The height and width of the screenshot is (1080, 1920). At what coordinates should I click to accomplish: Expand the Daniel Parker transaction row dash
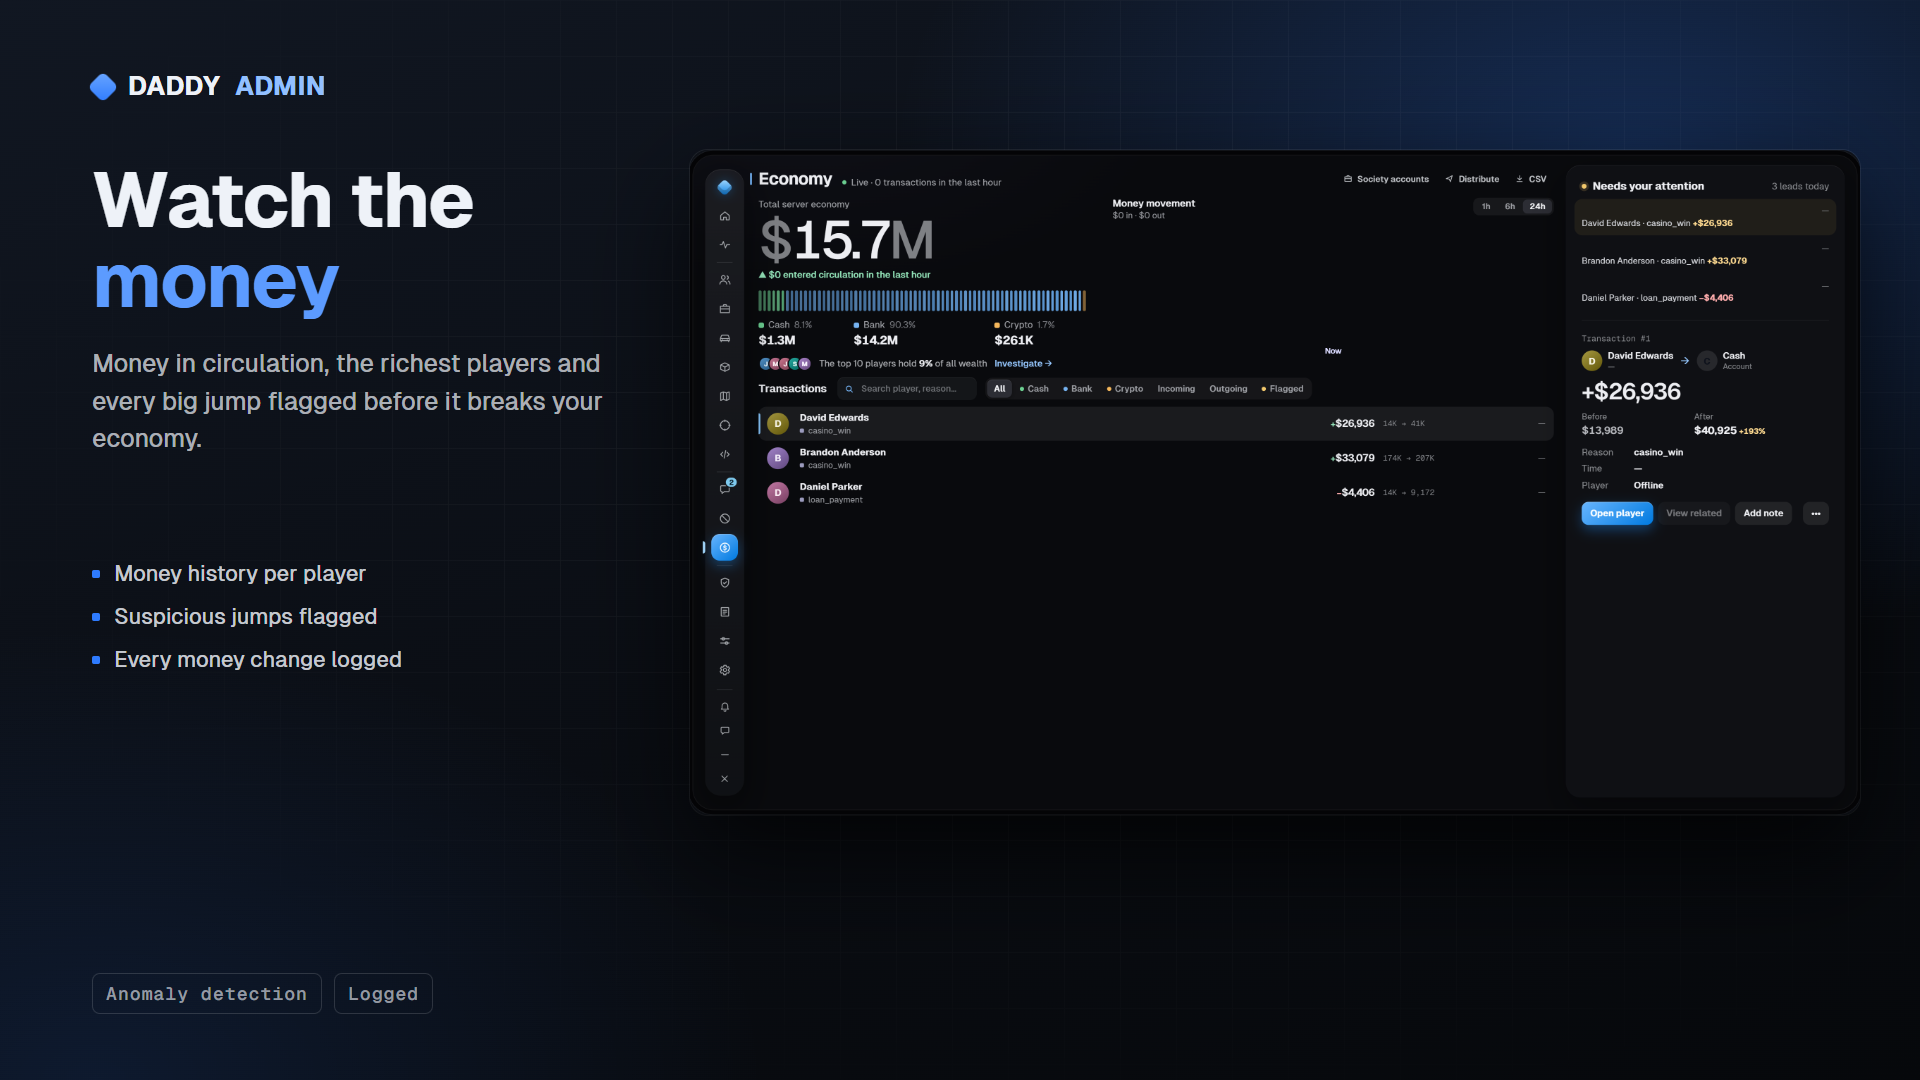point(1541,492)
